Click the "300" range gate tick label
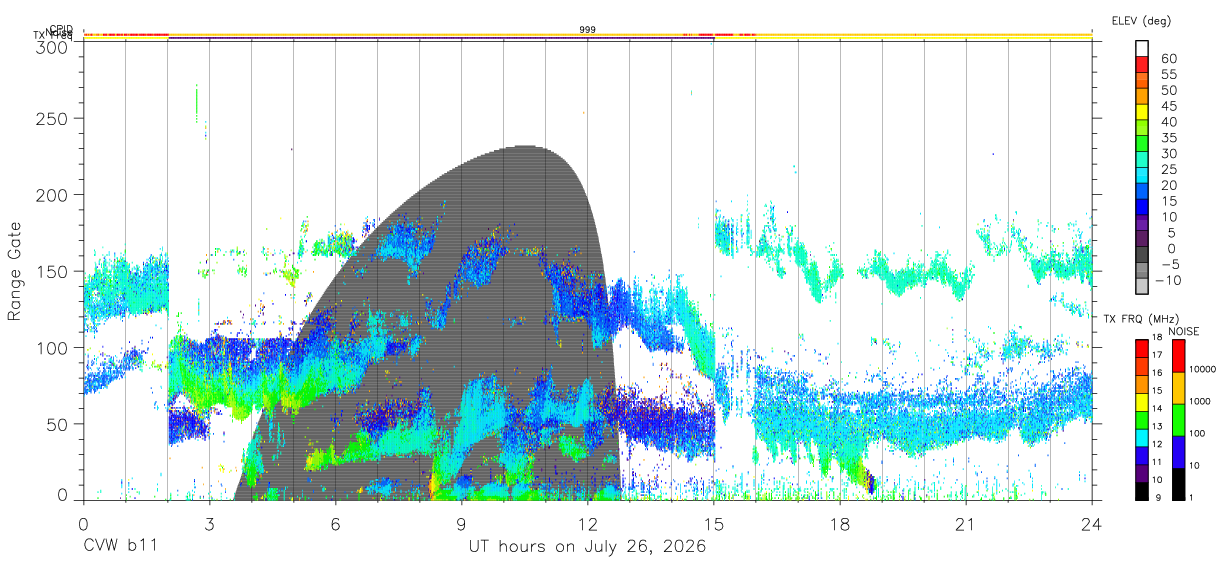Image resolution: width=1228 pixels, height=567 pixels. [x=52, y=46]
